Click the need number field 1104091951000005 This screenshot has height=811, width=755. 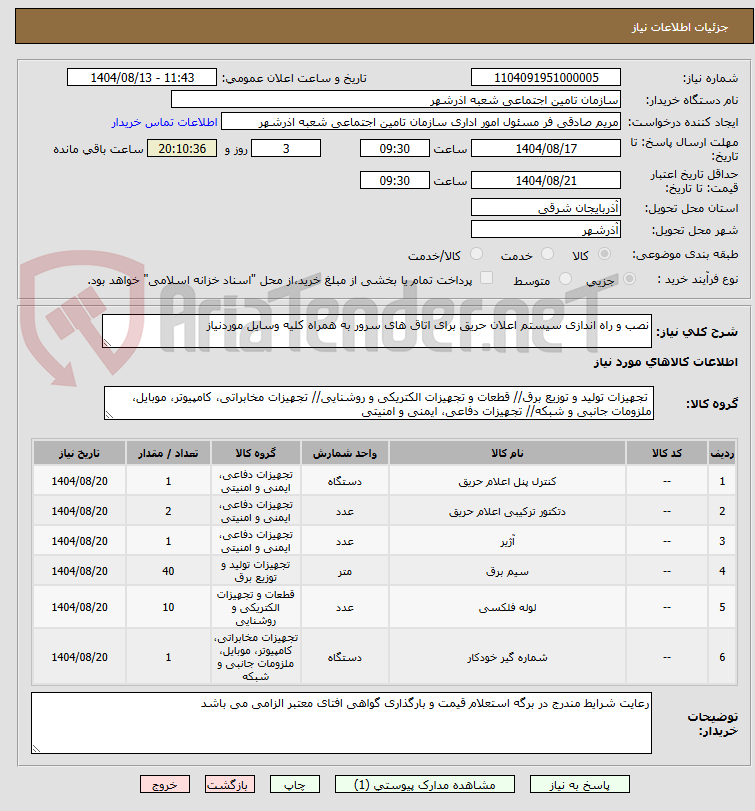coord(546,78)
